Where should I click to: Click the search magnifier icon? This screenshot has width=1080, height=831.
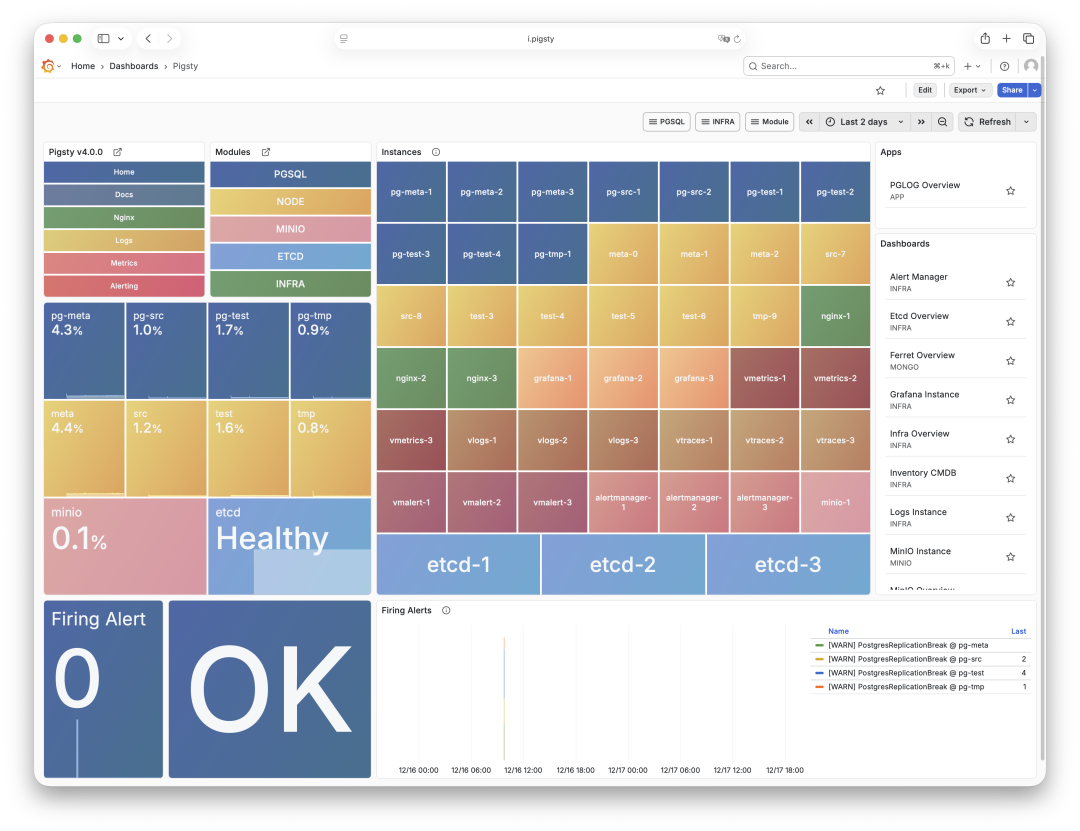tap(753, 66)
